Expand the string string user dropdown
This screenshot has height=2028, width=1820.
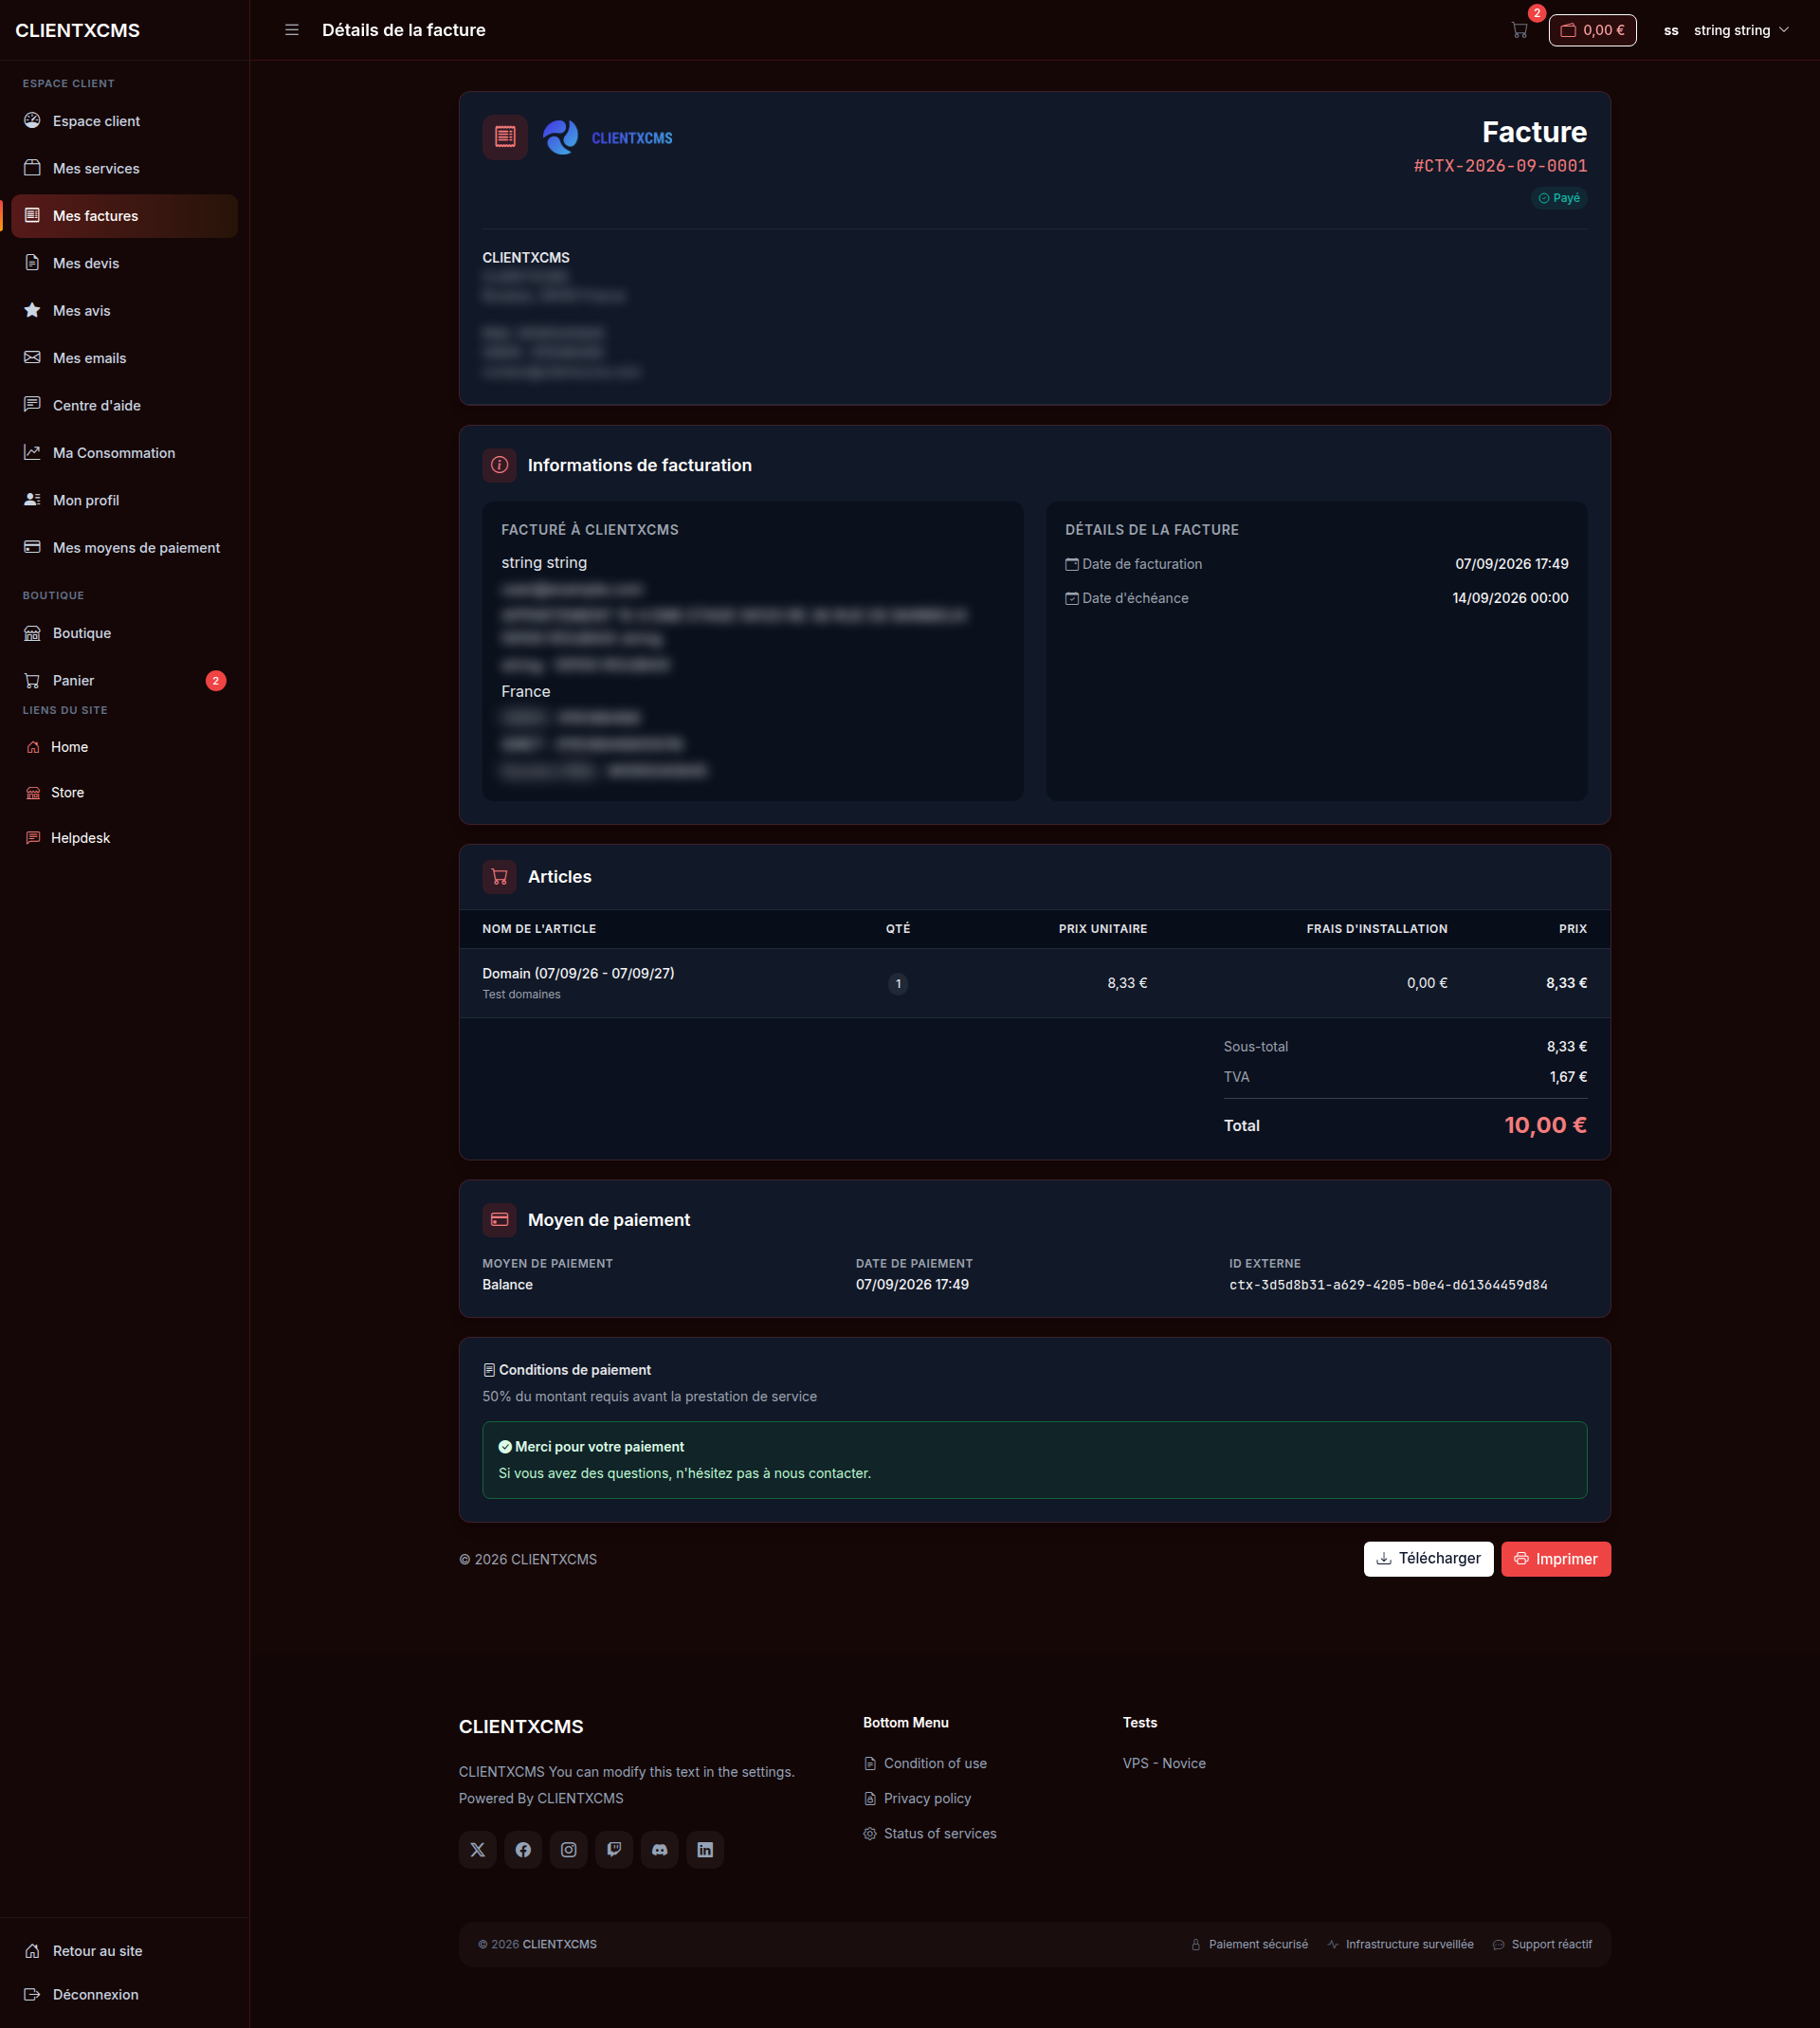(x=1726, y=30)
